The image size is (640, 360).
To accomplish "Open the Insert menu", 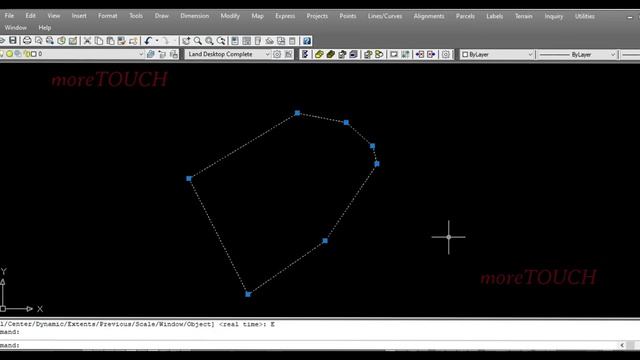I will [x=79, y=16].
